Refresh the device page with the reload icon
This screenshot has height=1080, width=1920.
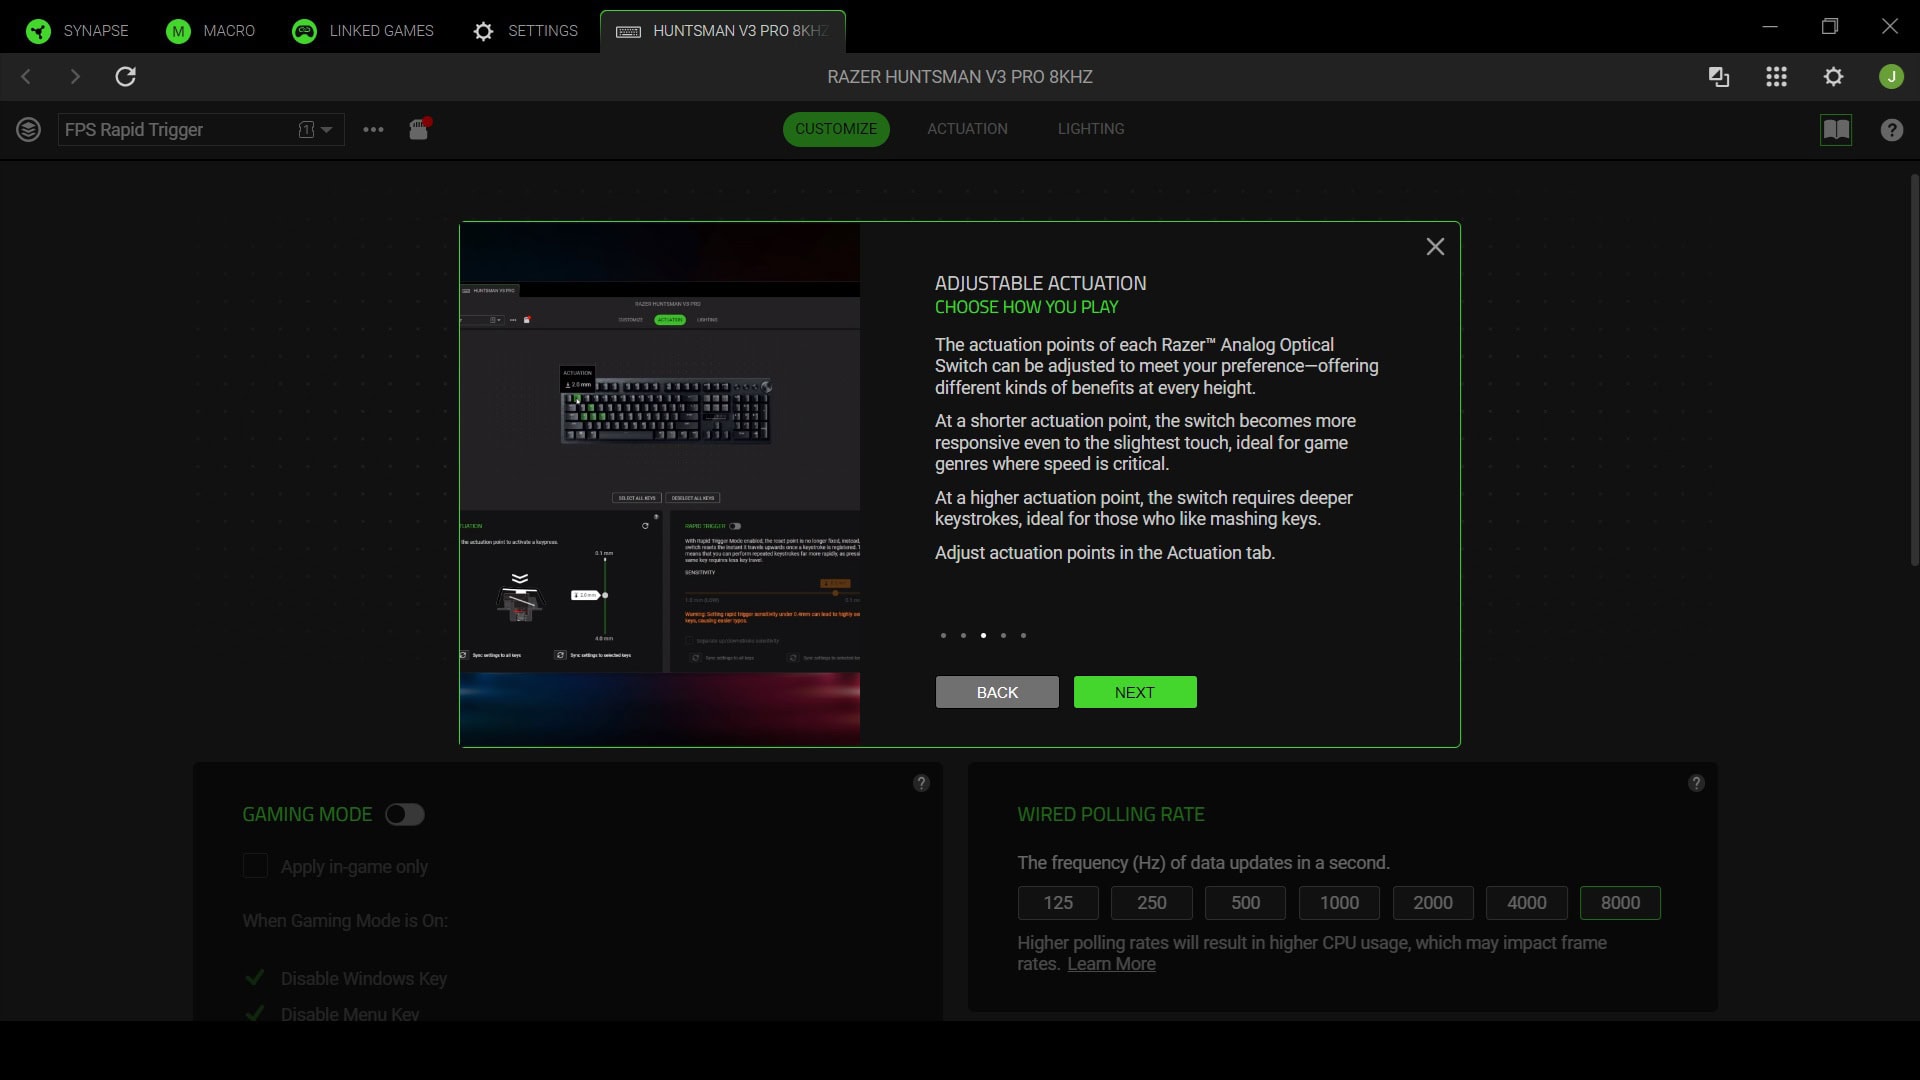tap(125, 76)
